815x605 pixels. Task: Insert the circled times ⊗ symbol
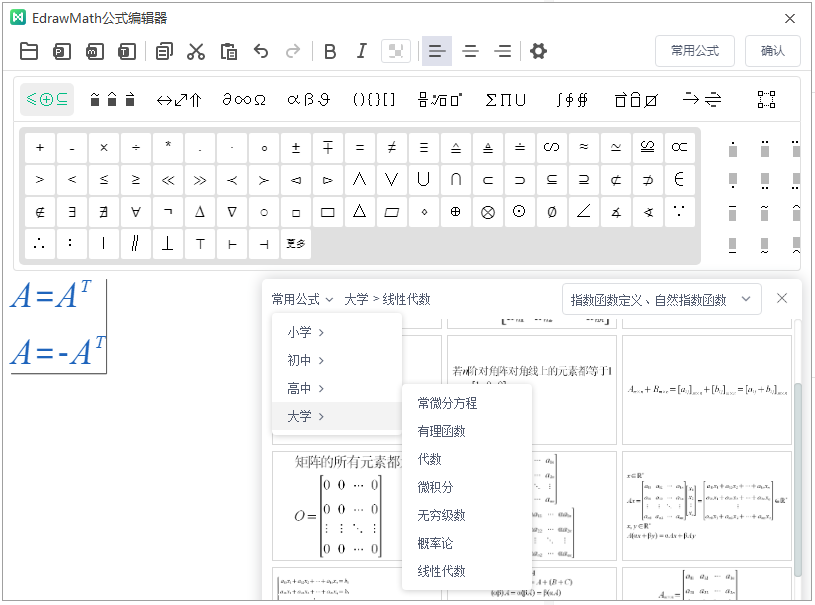[x=488, y=212]
